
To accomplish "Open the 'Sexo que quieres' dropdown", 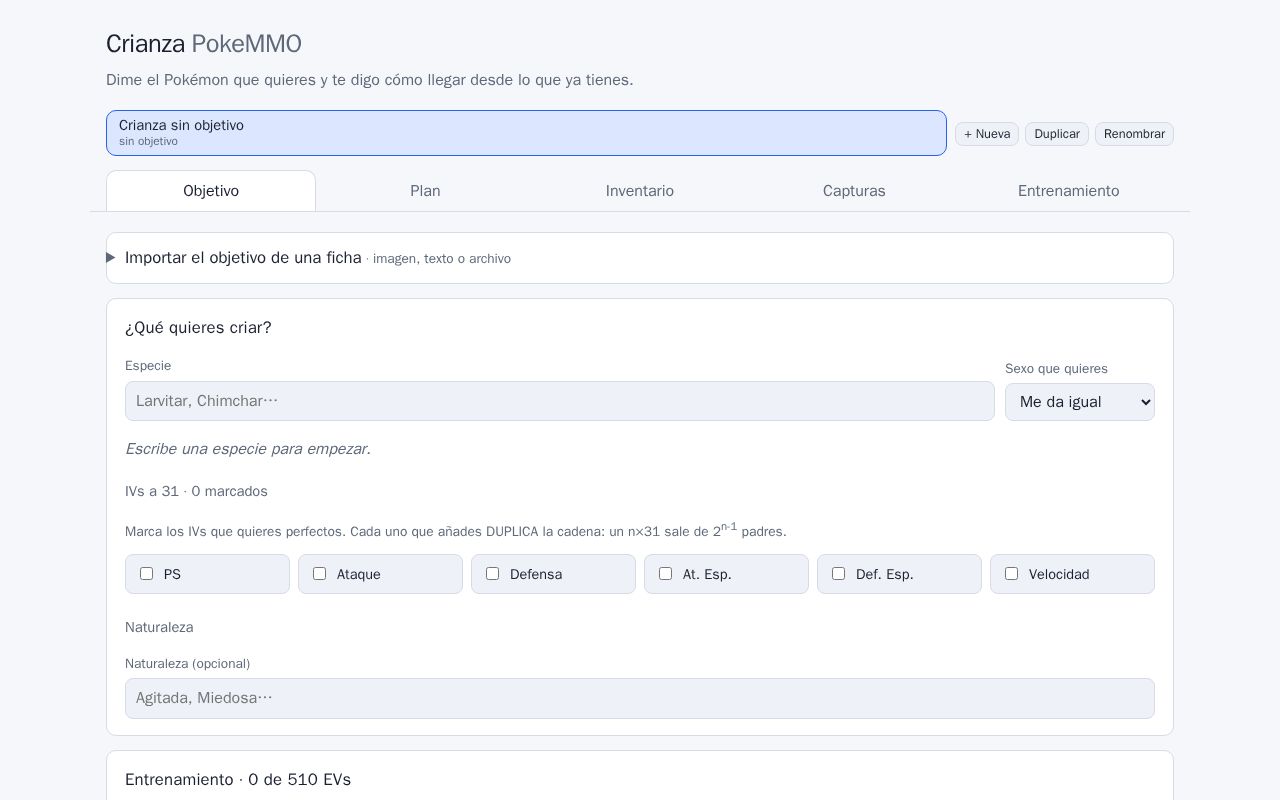I will 1080,402.
